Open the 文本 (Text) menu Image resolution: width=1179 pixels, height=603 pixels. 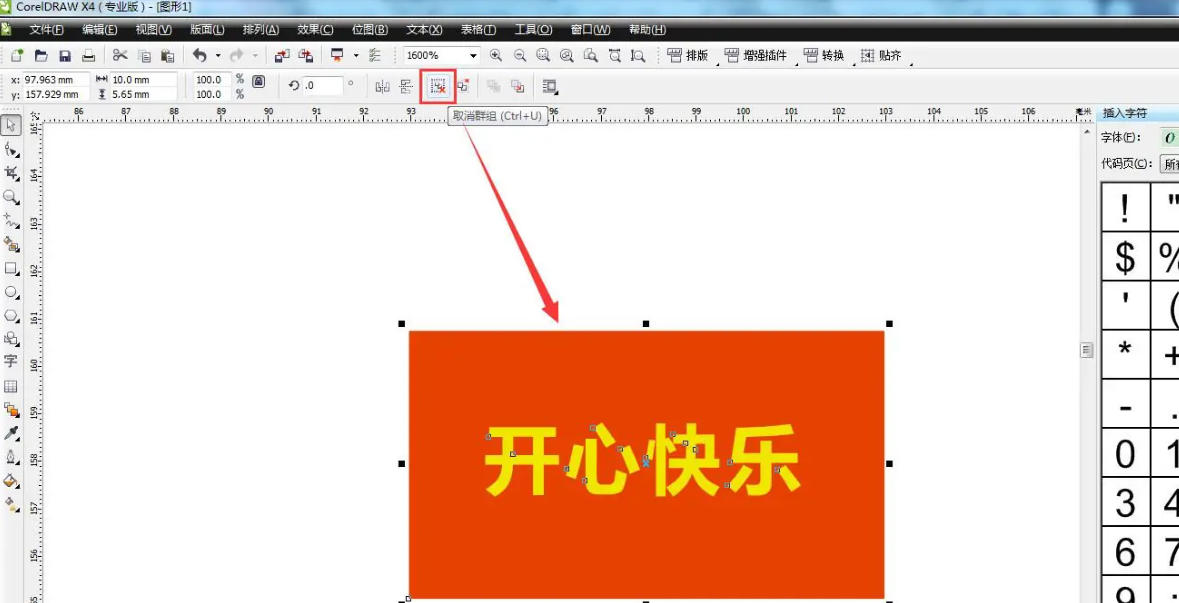(x=423, y=29)
